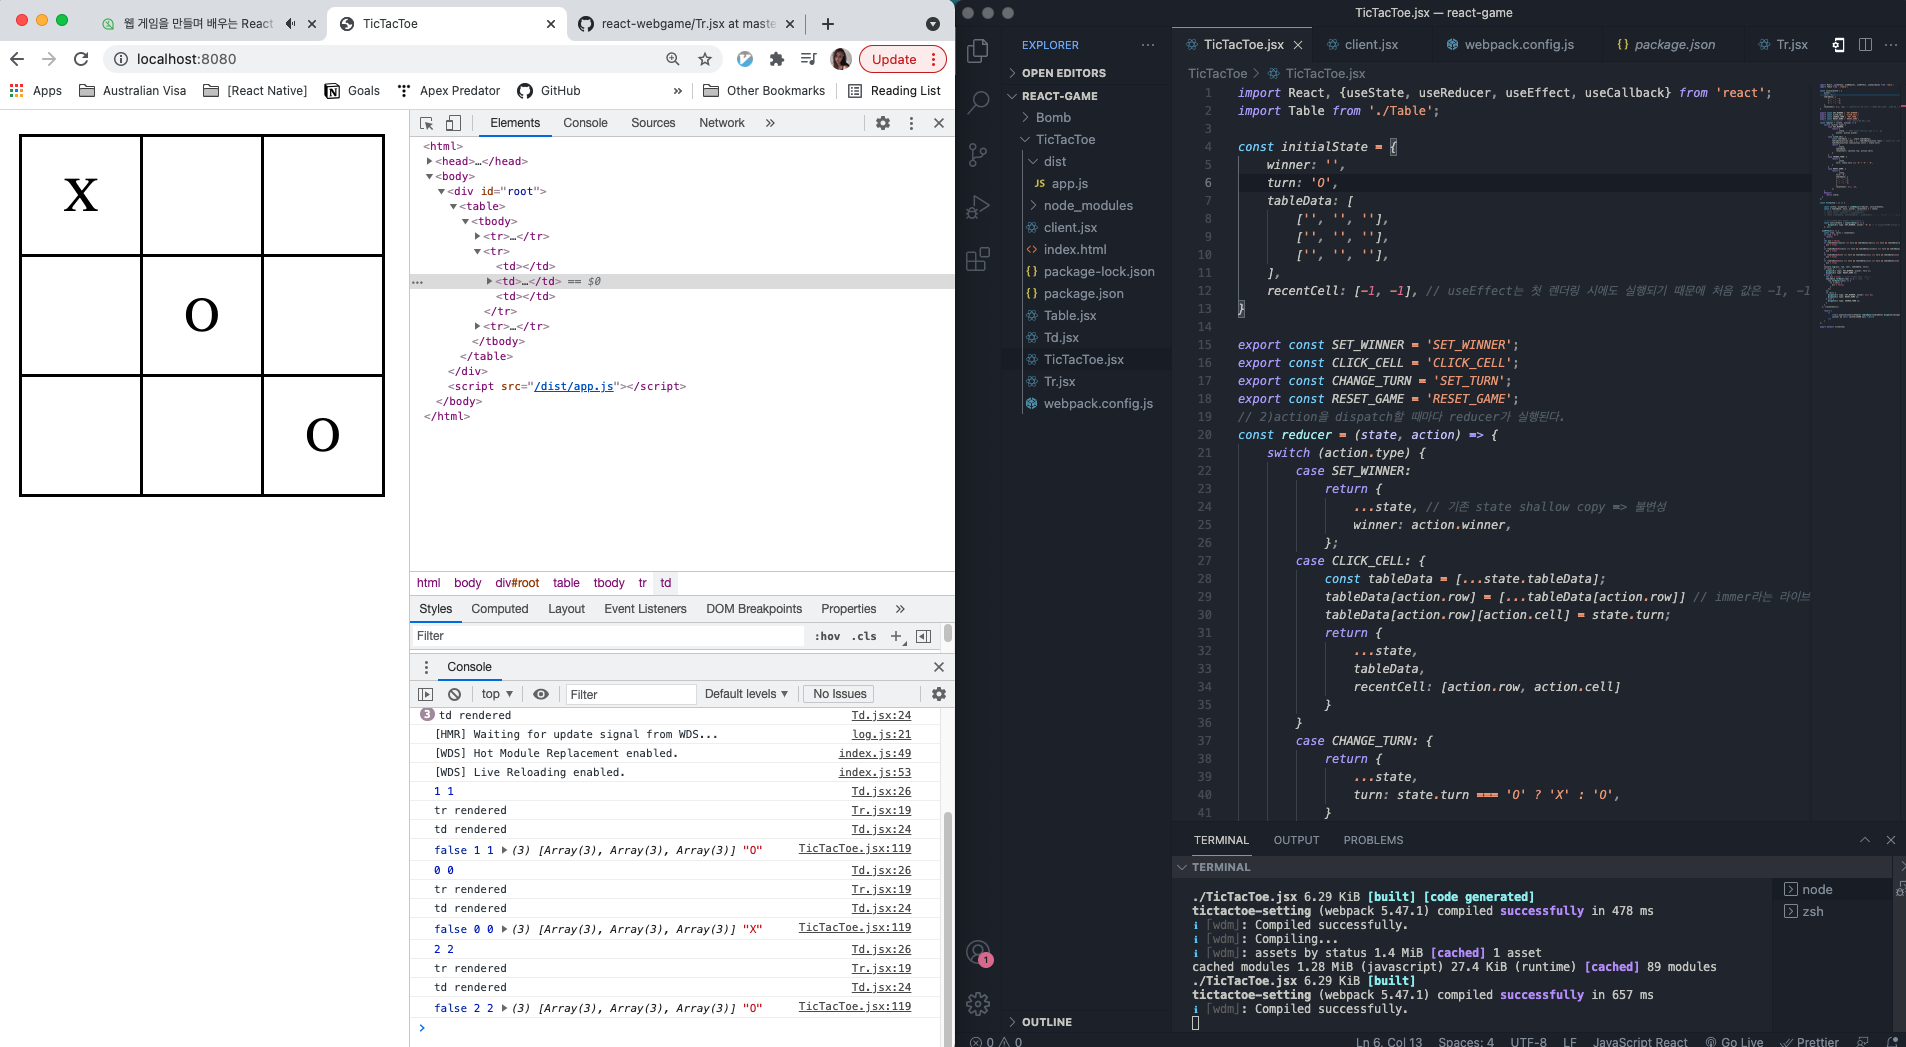Collapse the div id root element
Screen dimensions: 1906x1047
(441, 191)
